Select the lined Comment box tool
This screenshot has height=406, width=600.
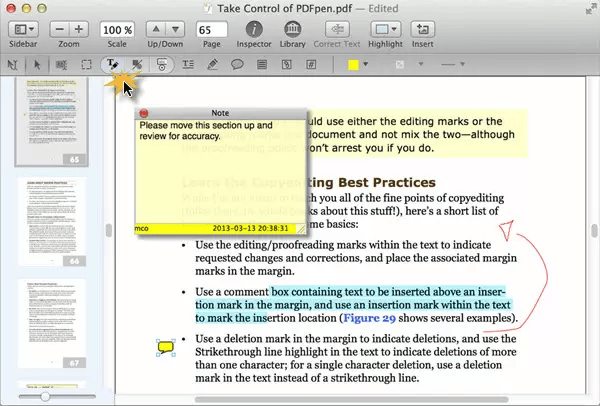click(262, 65)
